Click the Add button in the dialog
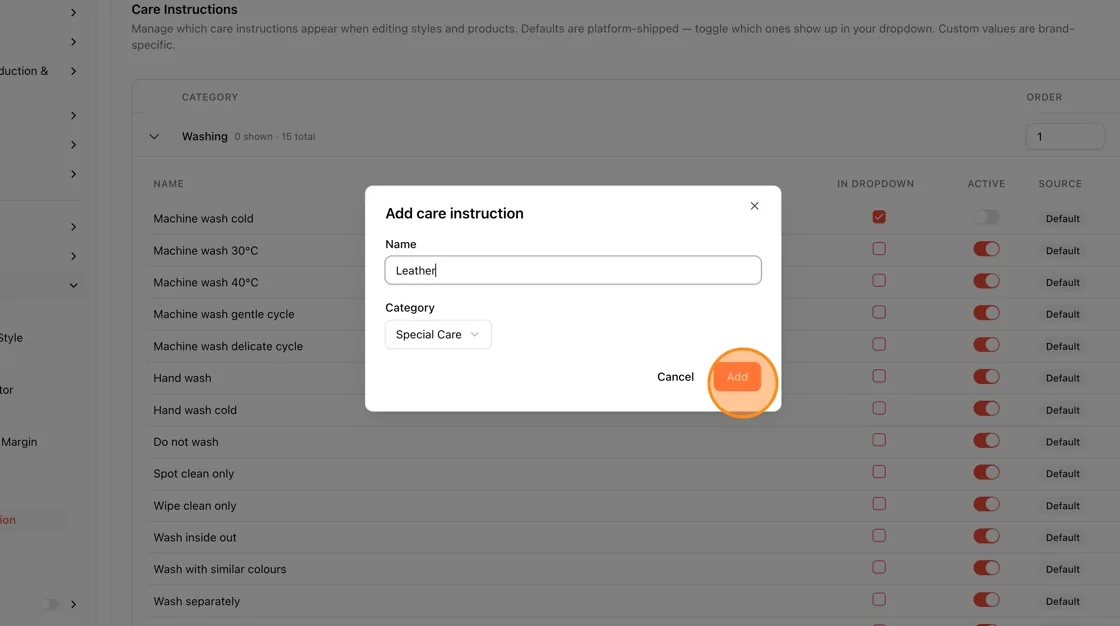 click(737, 377)
